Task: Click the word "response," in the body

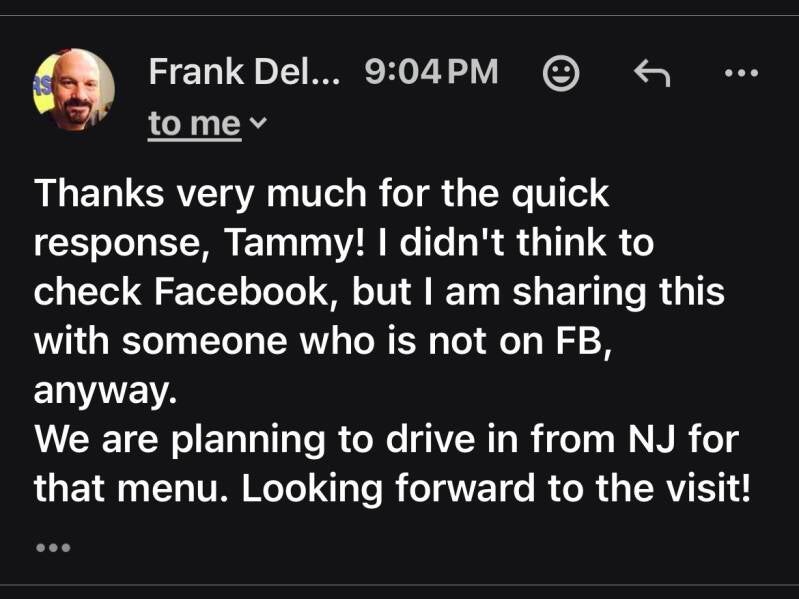Action: 109,241
